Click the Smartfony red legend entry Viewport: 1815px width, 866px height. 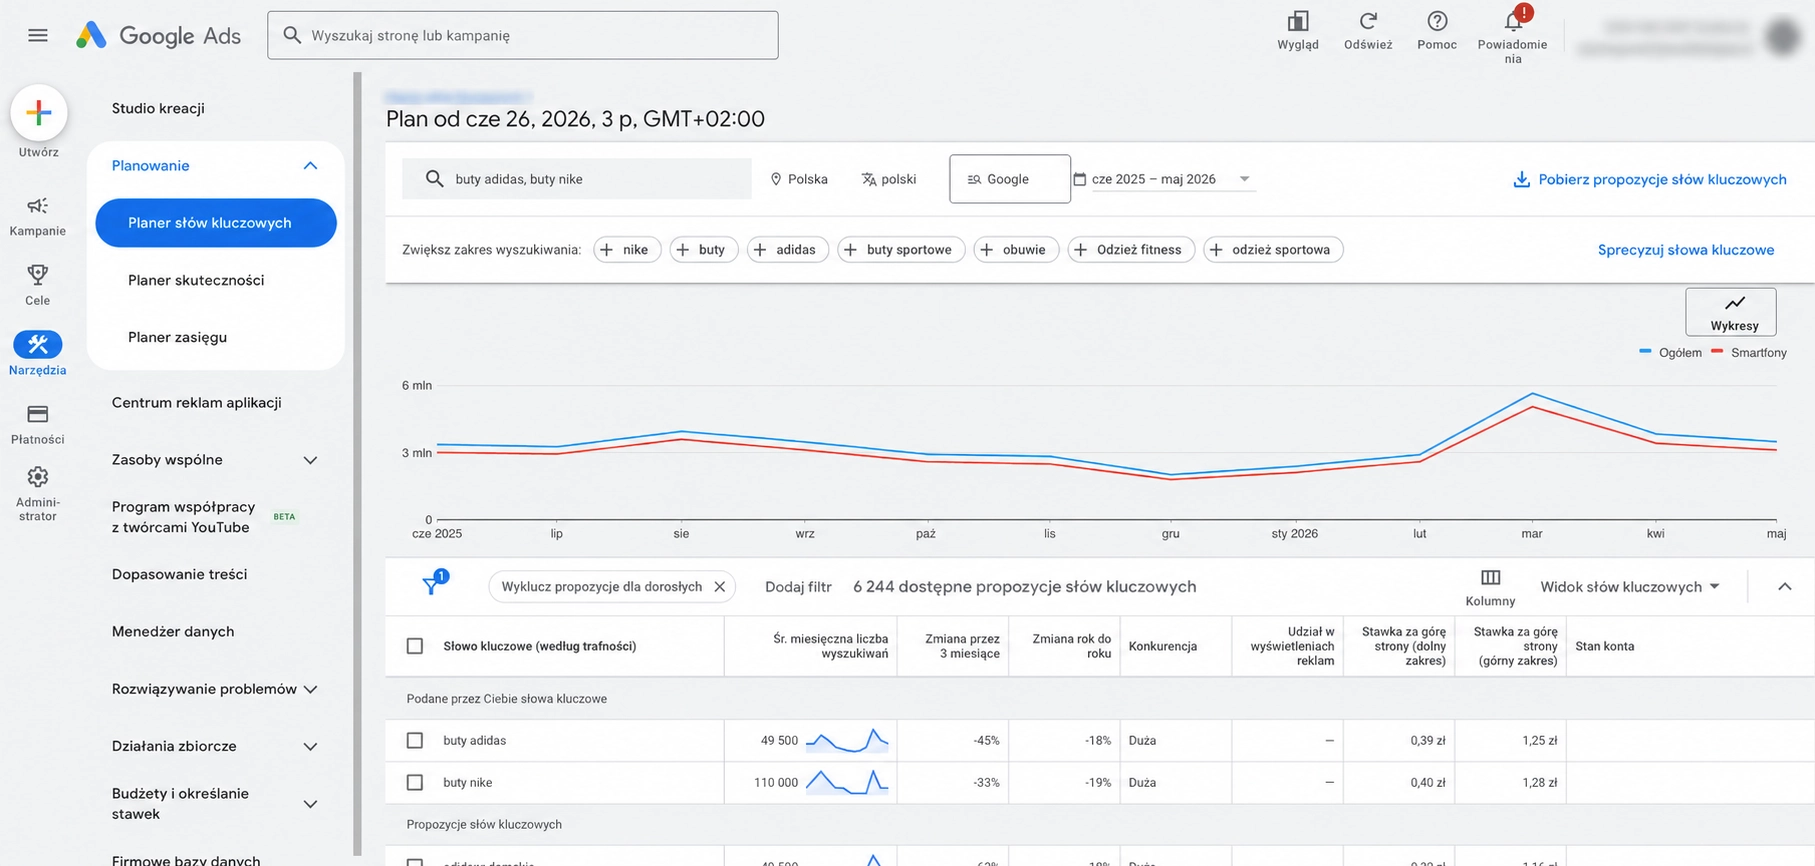coord(1748,353)
